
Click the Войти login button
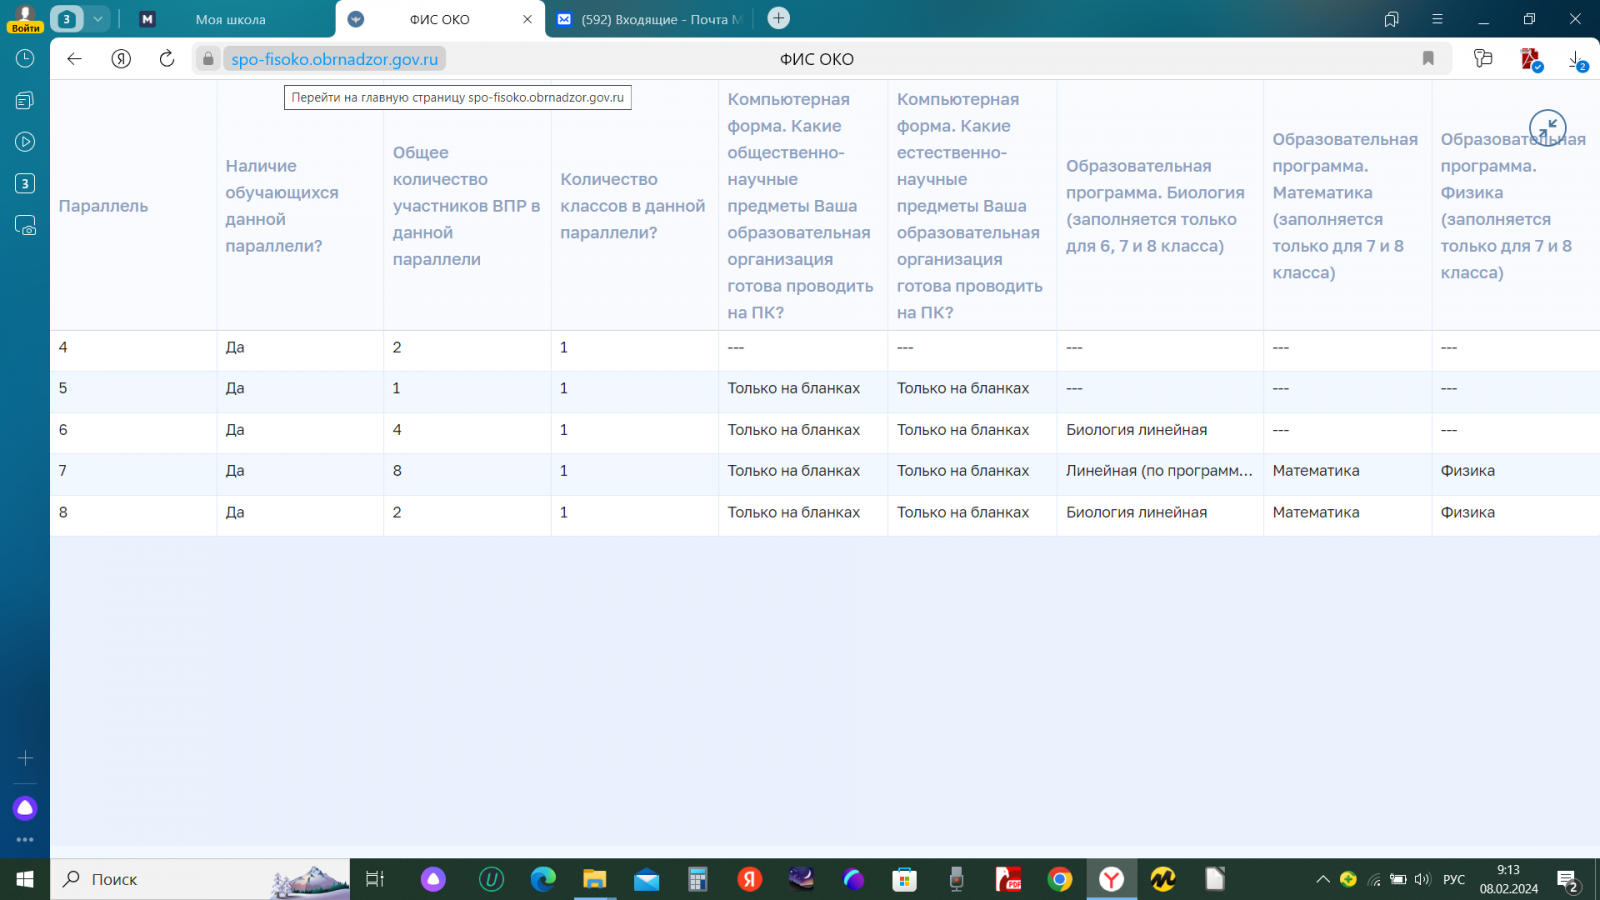point(25,19)
